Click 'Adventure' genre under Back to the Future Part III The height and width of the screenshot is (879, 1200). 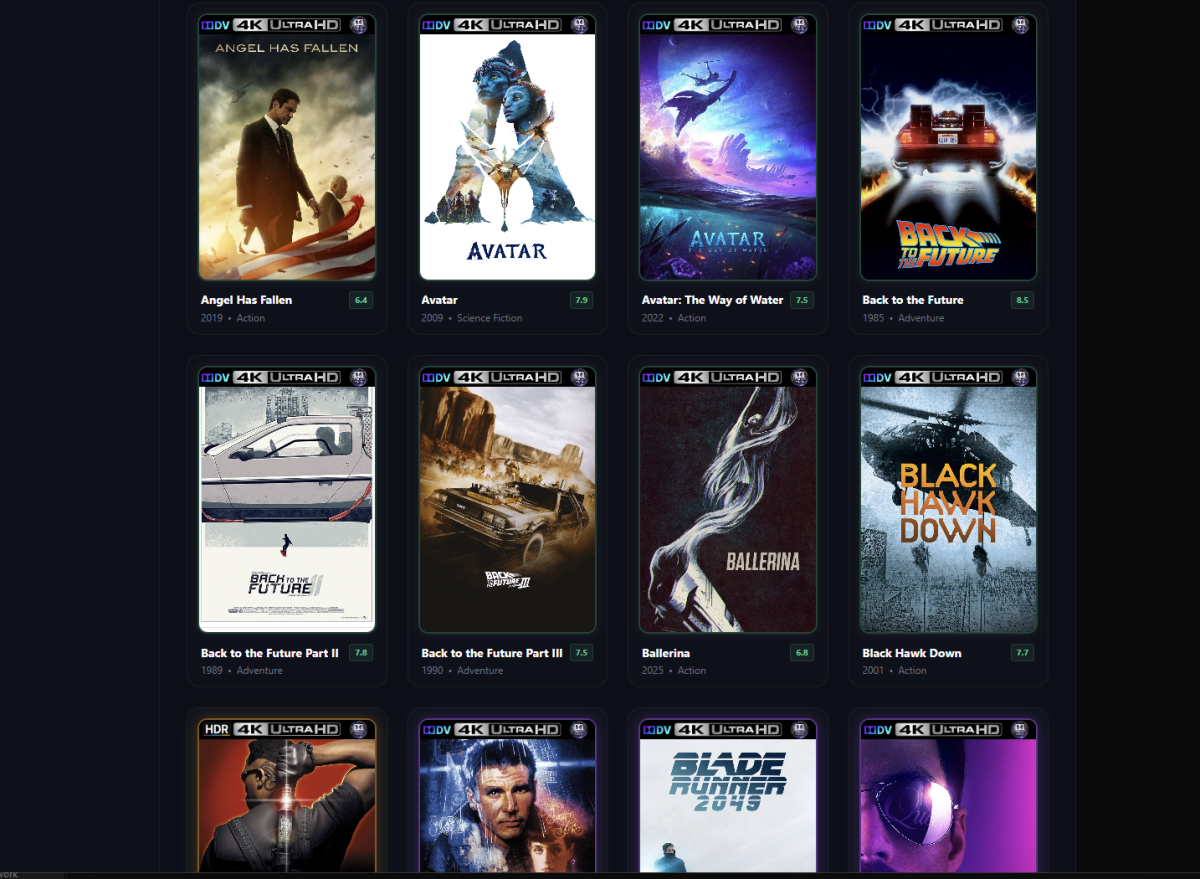point(480,671)
